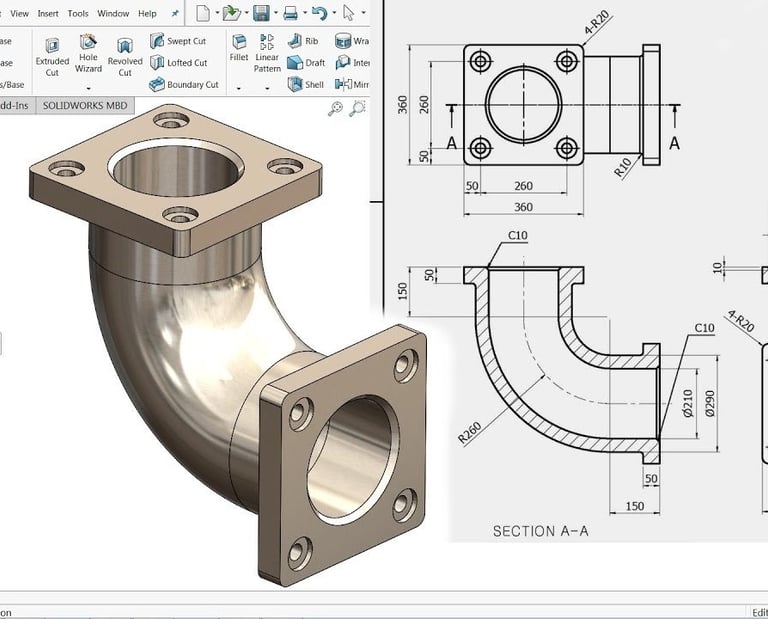Click the Print icon
768x619 pixels.
290,13
